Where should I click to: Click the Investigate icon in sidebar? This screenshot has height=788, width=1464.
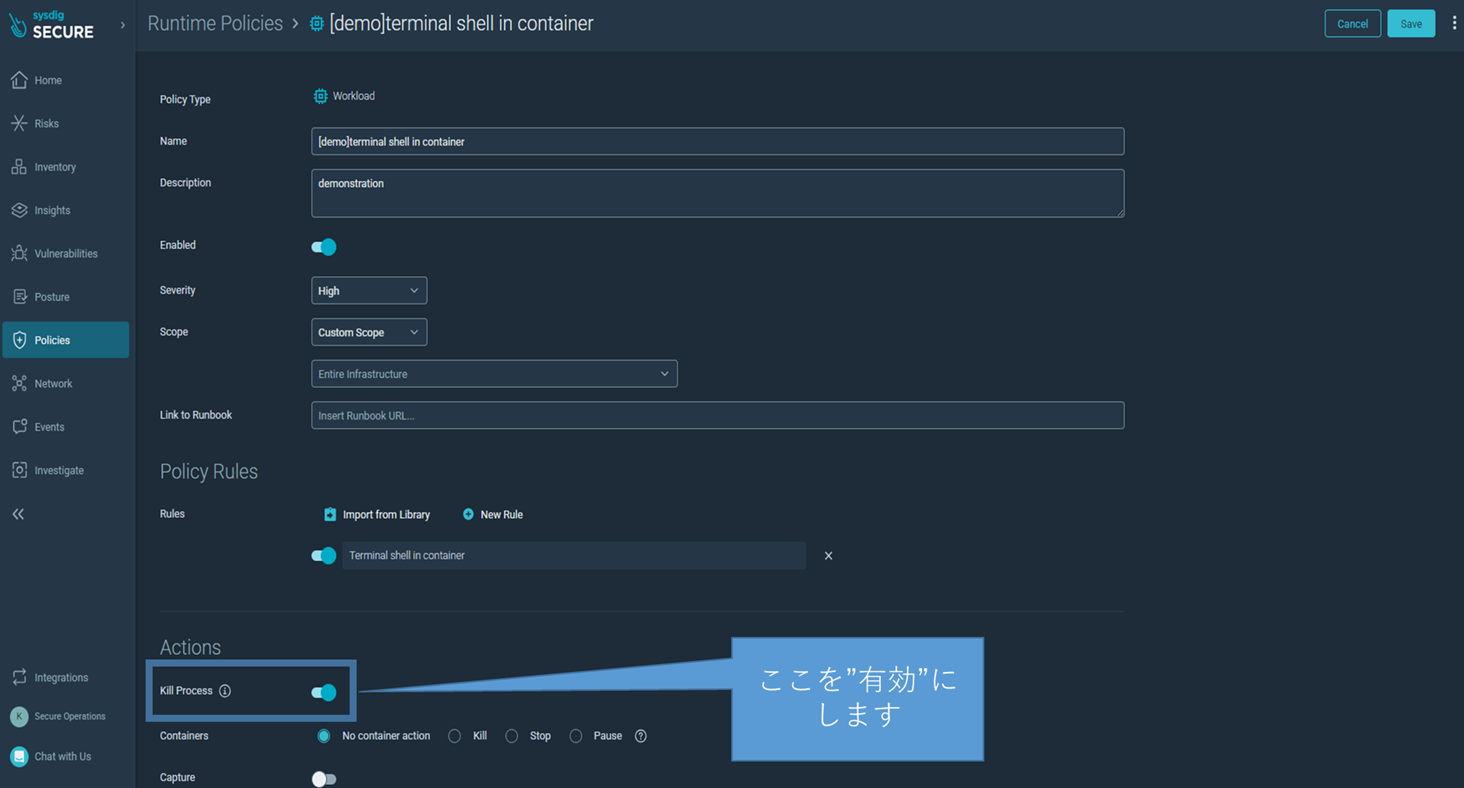click(19, 470)
